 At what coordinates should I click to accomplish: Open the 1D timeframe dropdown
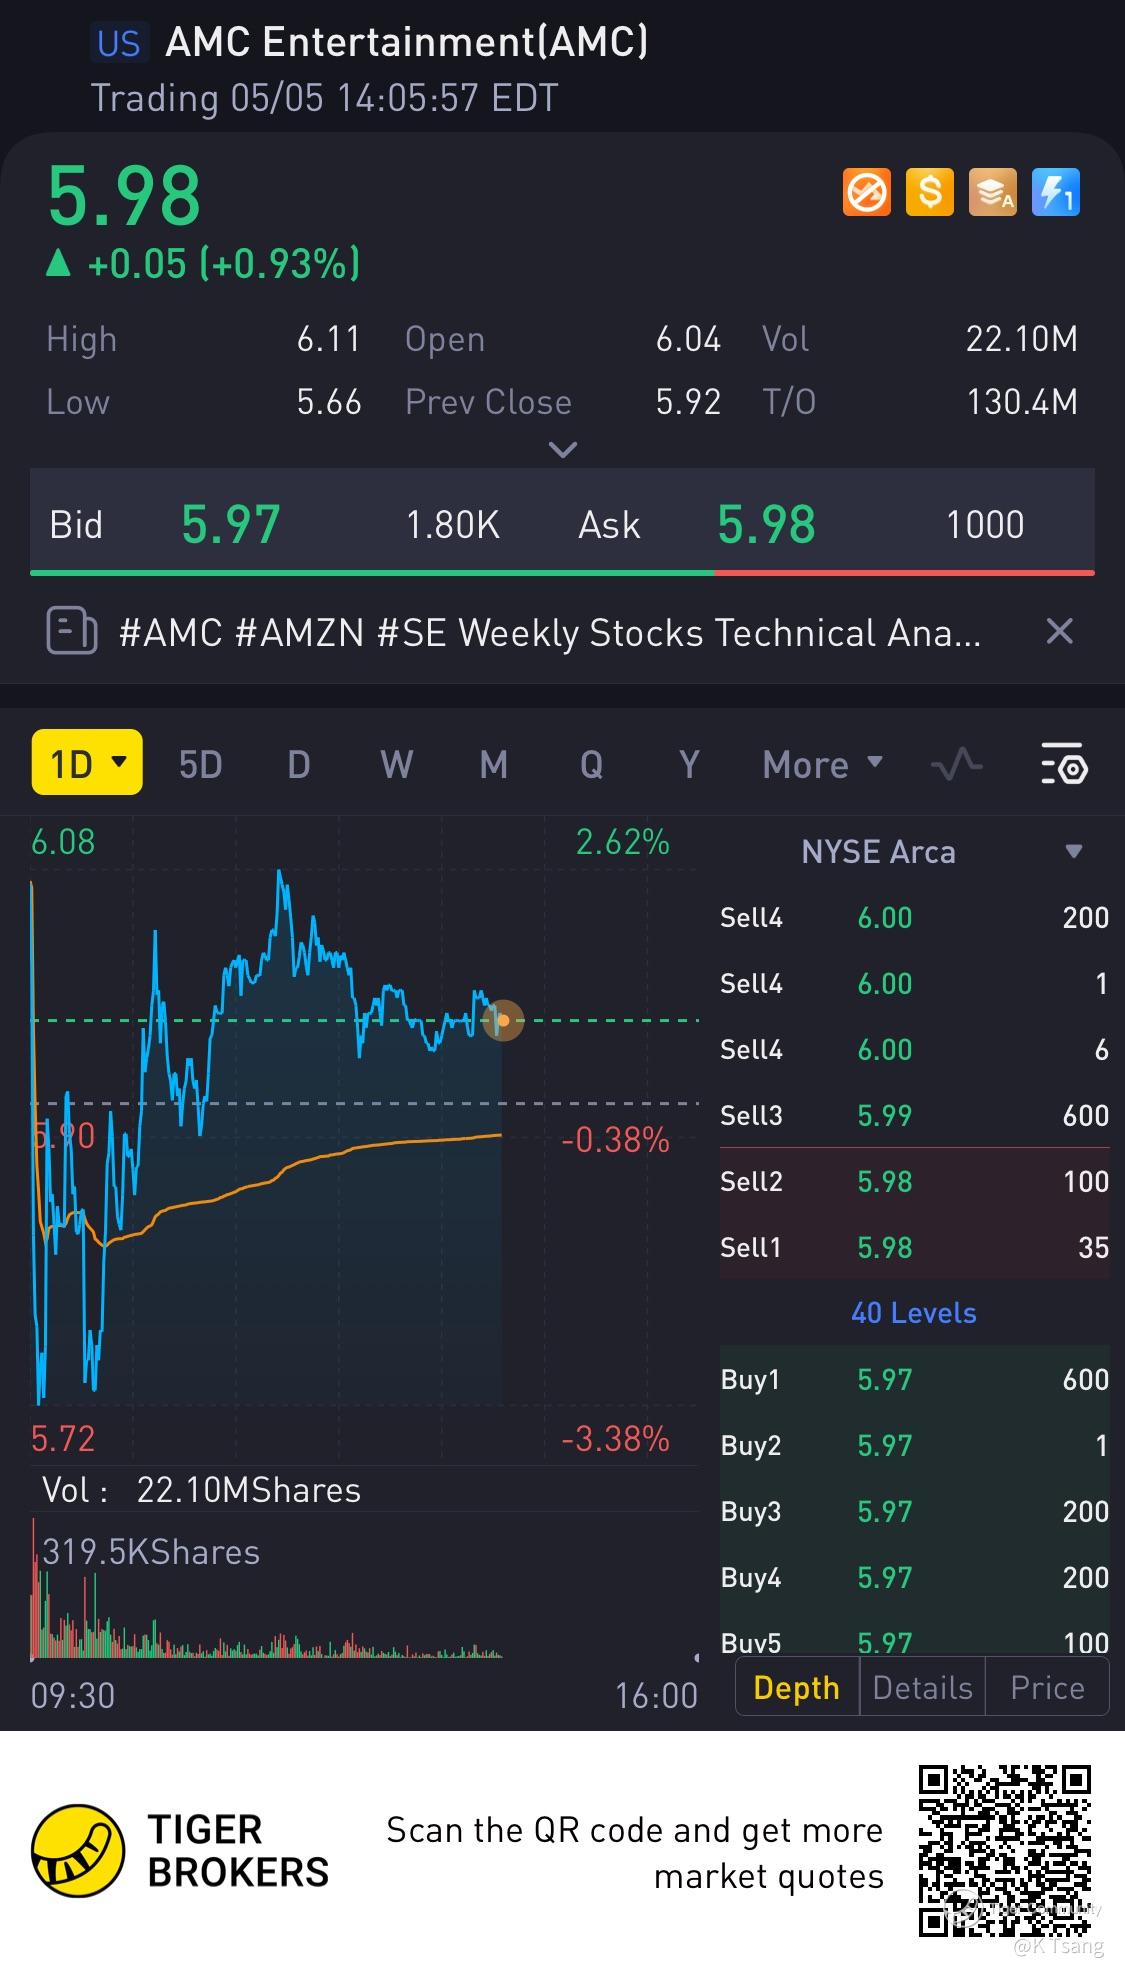pyautogui.click(x=87, y=763)
